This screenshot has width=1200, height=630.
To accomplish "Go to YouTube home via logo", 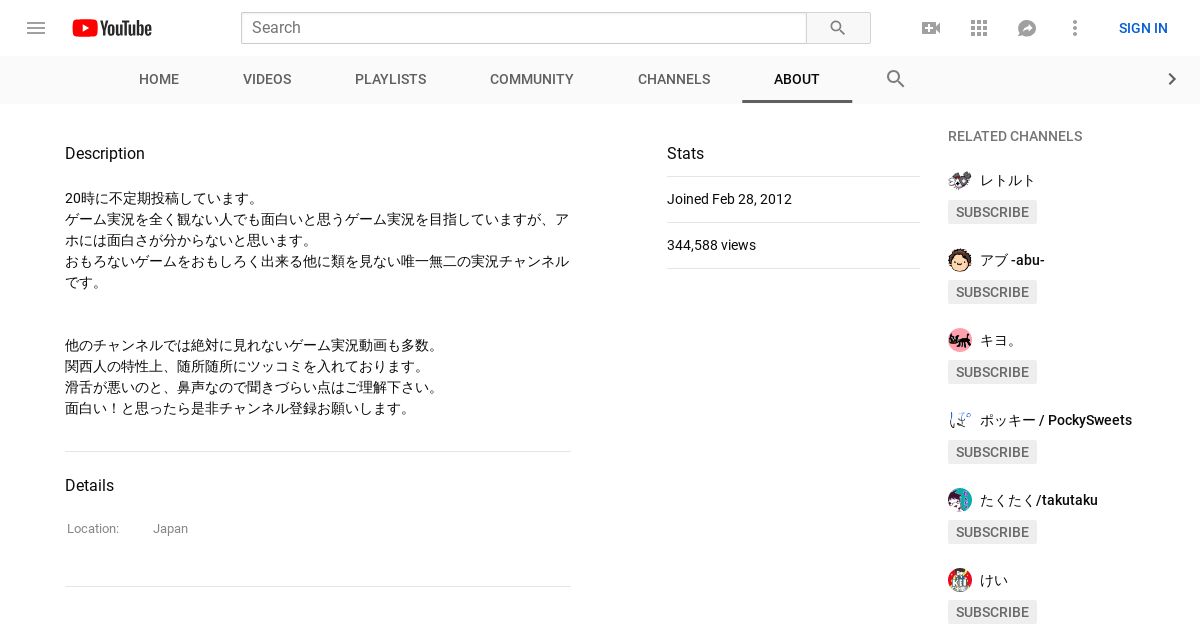I will pyautogui.click(x=112, y=28).
